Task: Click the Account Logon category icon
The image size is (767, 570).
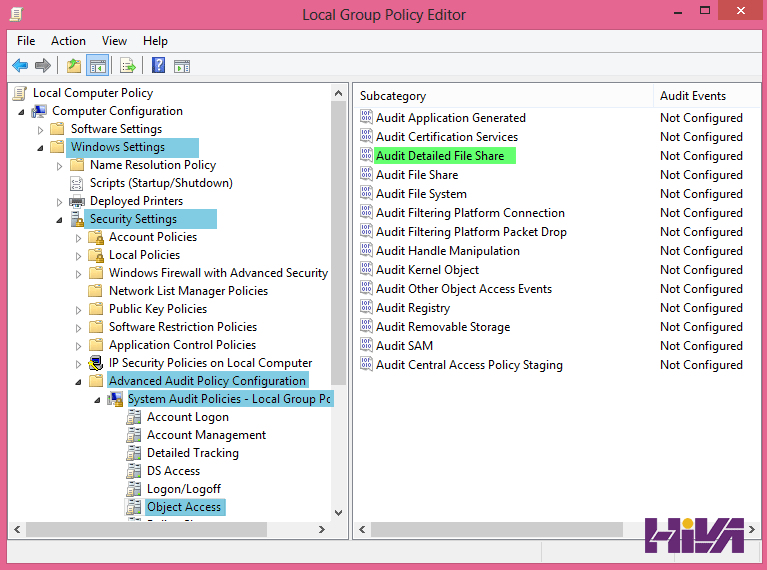Action: [134, 417]
